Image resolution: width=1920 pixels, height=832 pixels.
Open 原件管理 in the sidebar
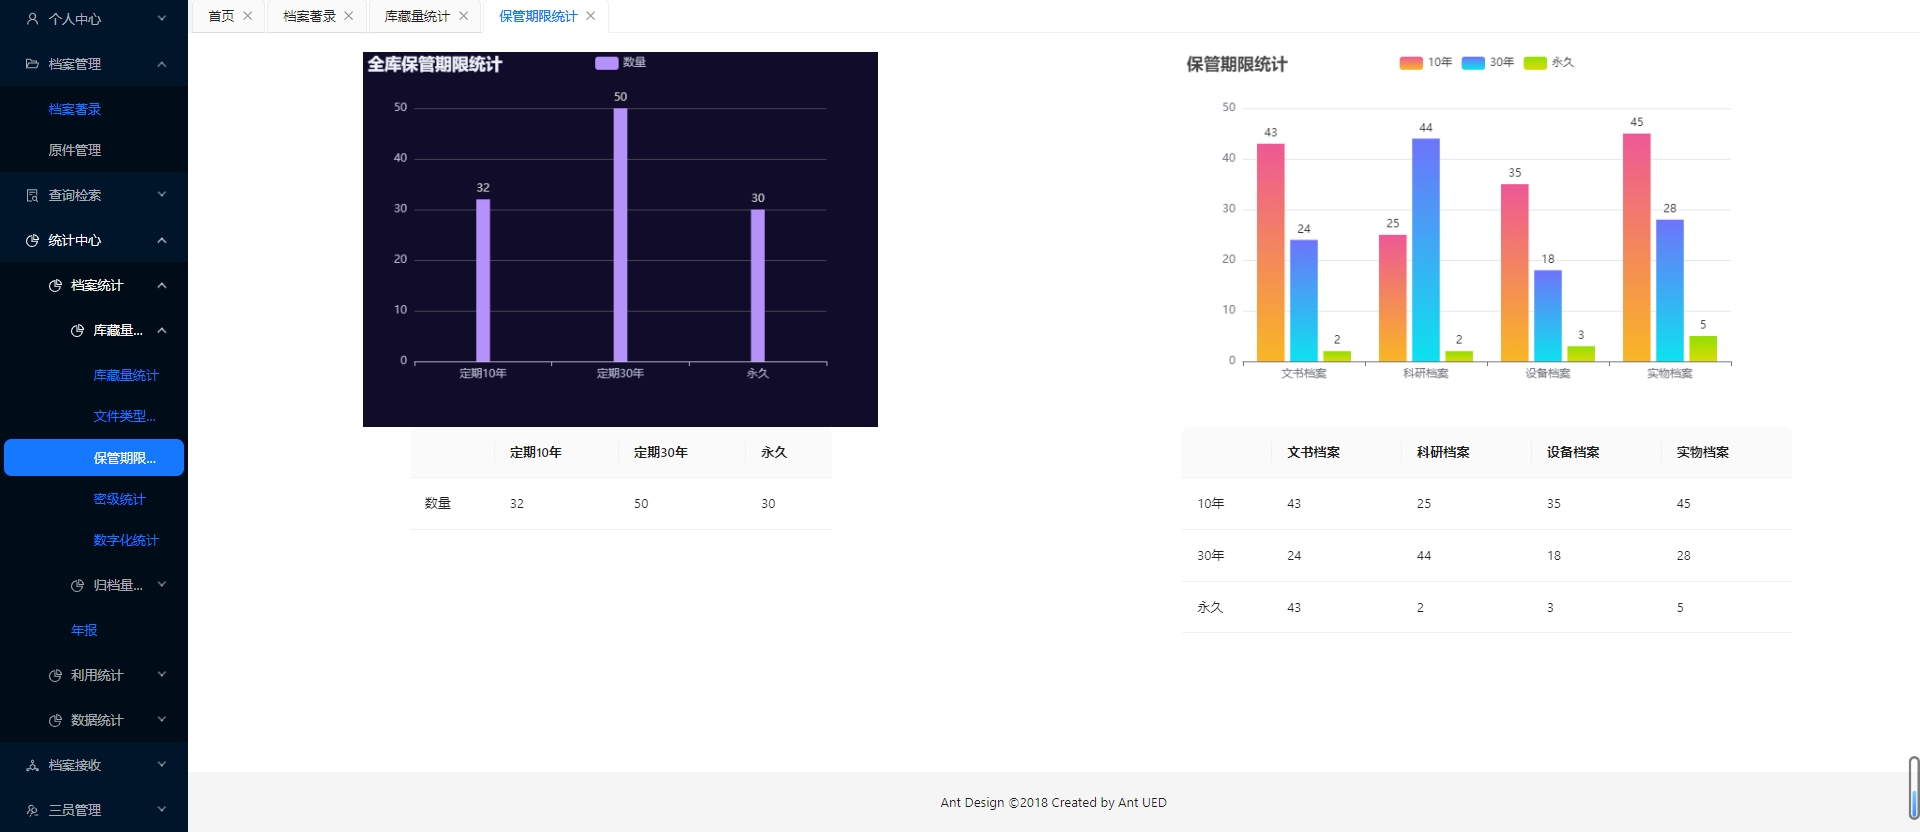(x=75, y=150)
